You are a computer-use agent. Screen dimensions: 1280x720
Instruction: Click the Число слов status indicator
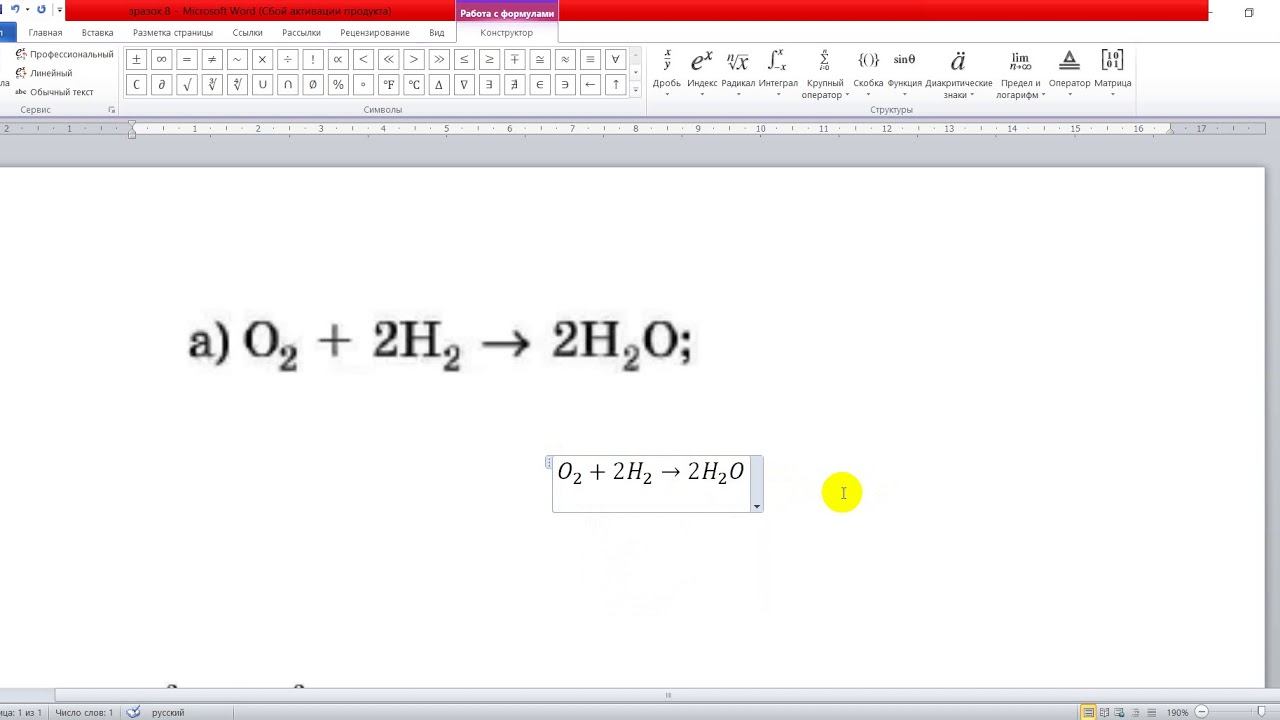pyautogui.click(x=84, y=712)
